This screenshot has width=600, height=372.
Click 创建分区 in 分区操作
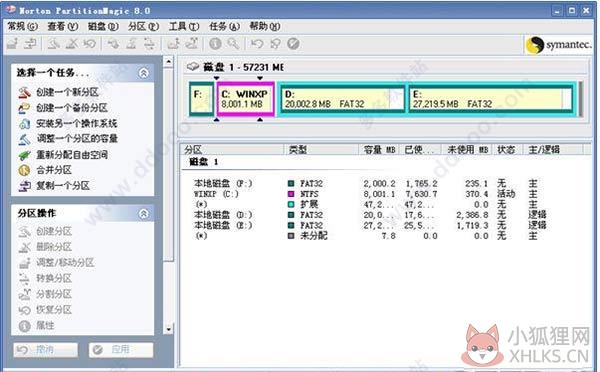pos(54,232)
